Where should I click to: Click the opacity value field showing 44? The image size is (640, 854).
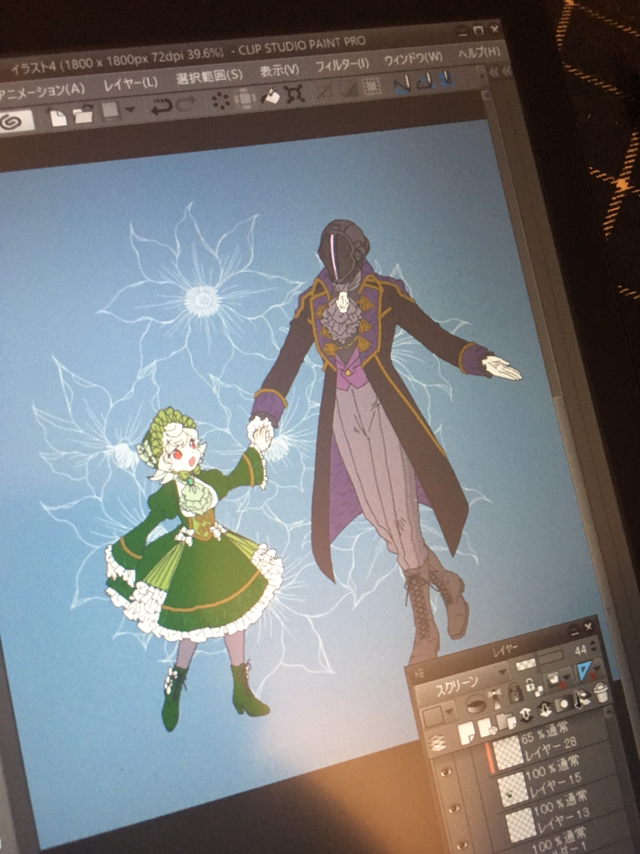581,650
